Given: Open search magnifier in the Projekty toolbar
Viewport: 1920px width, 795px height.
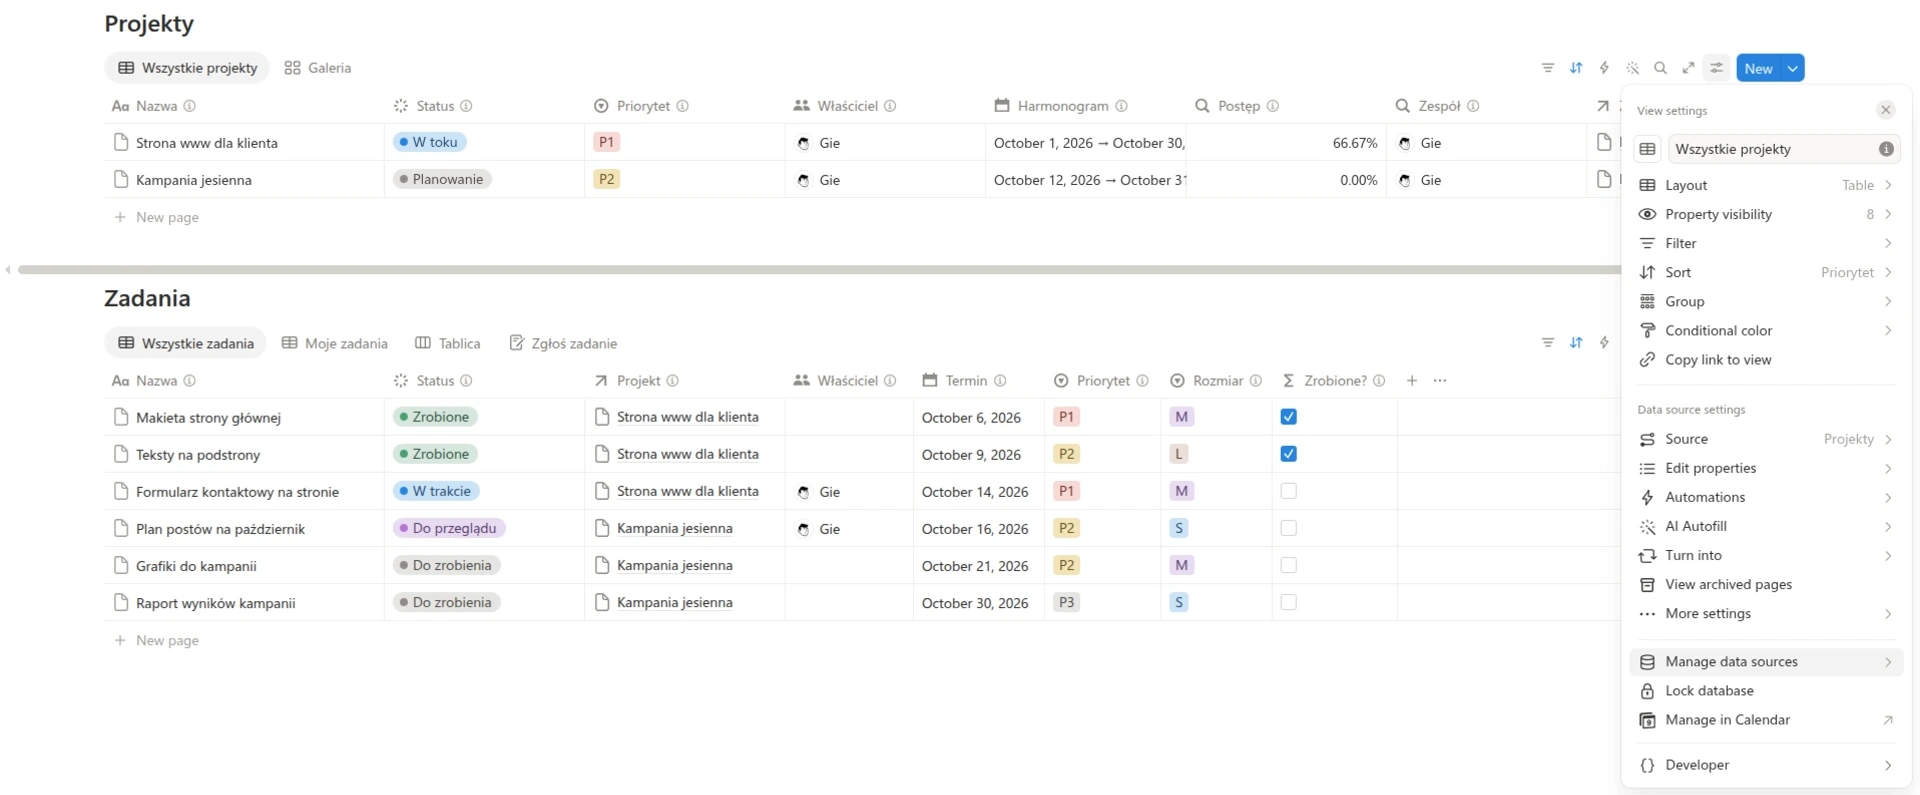Looking at the screenshot, I should point(1660,68).
